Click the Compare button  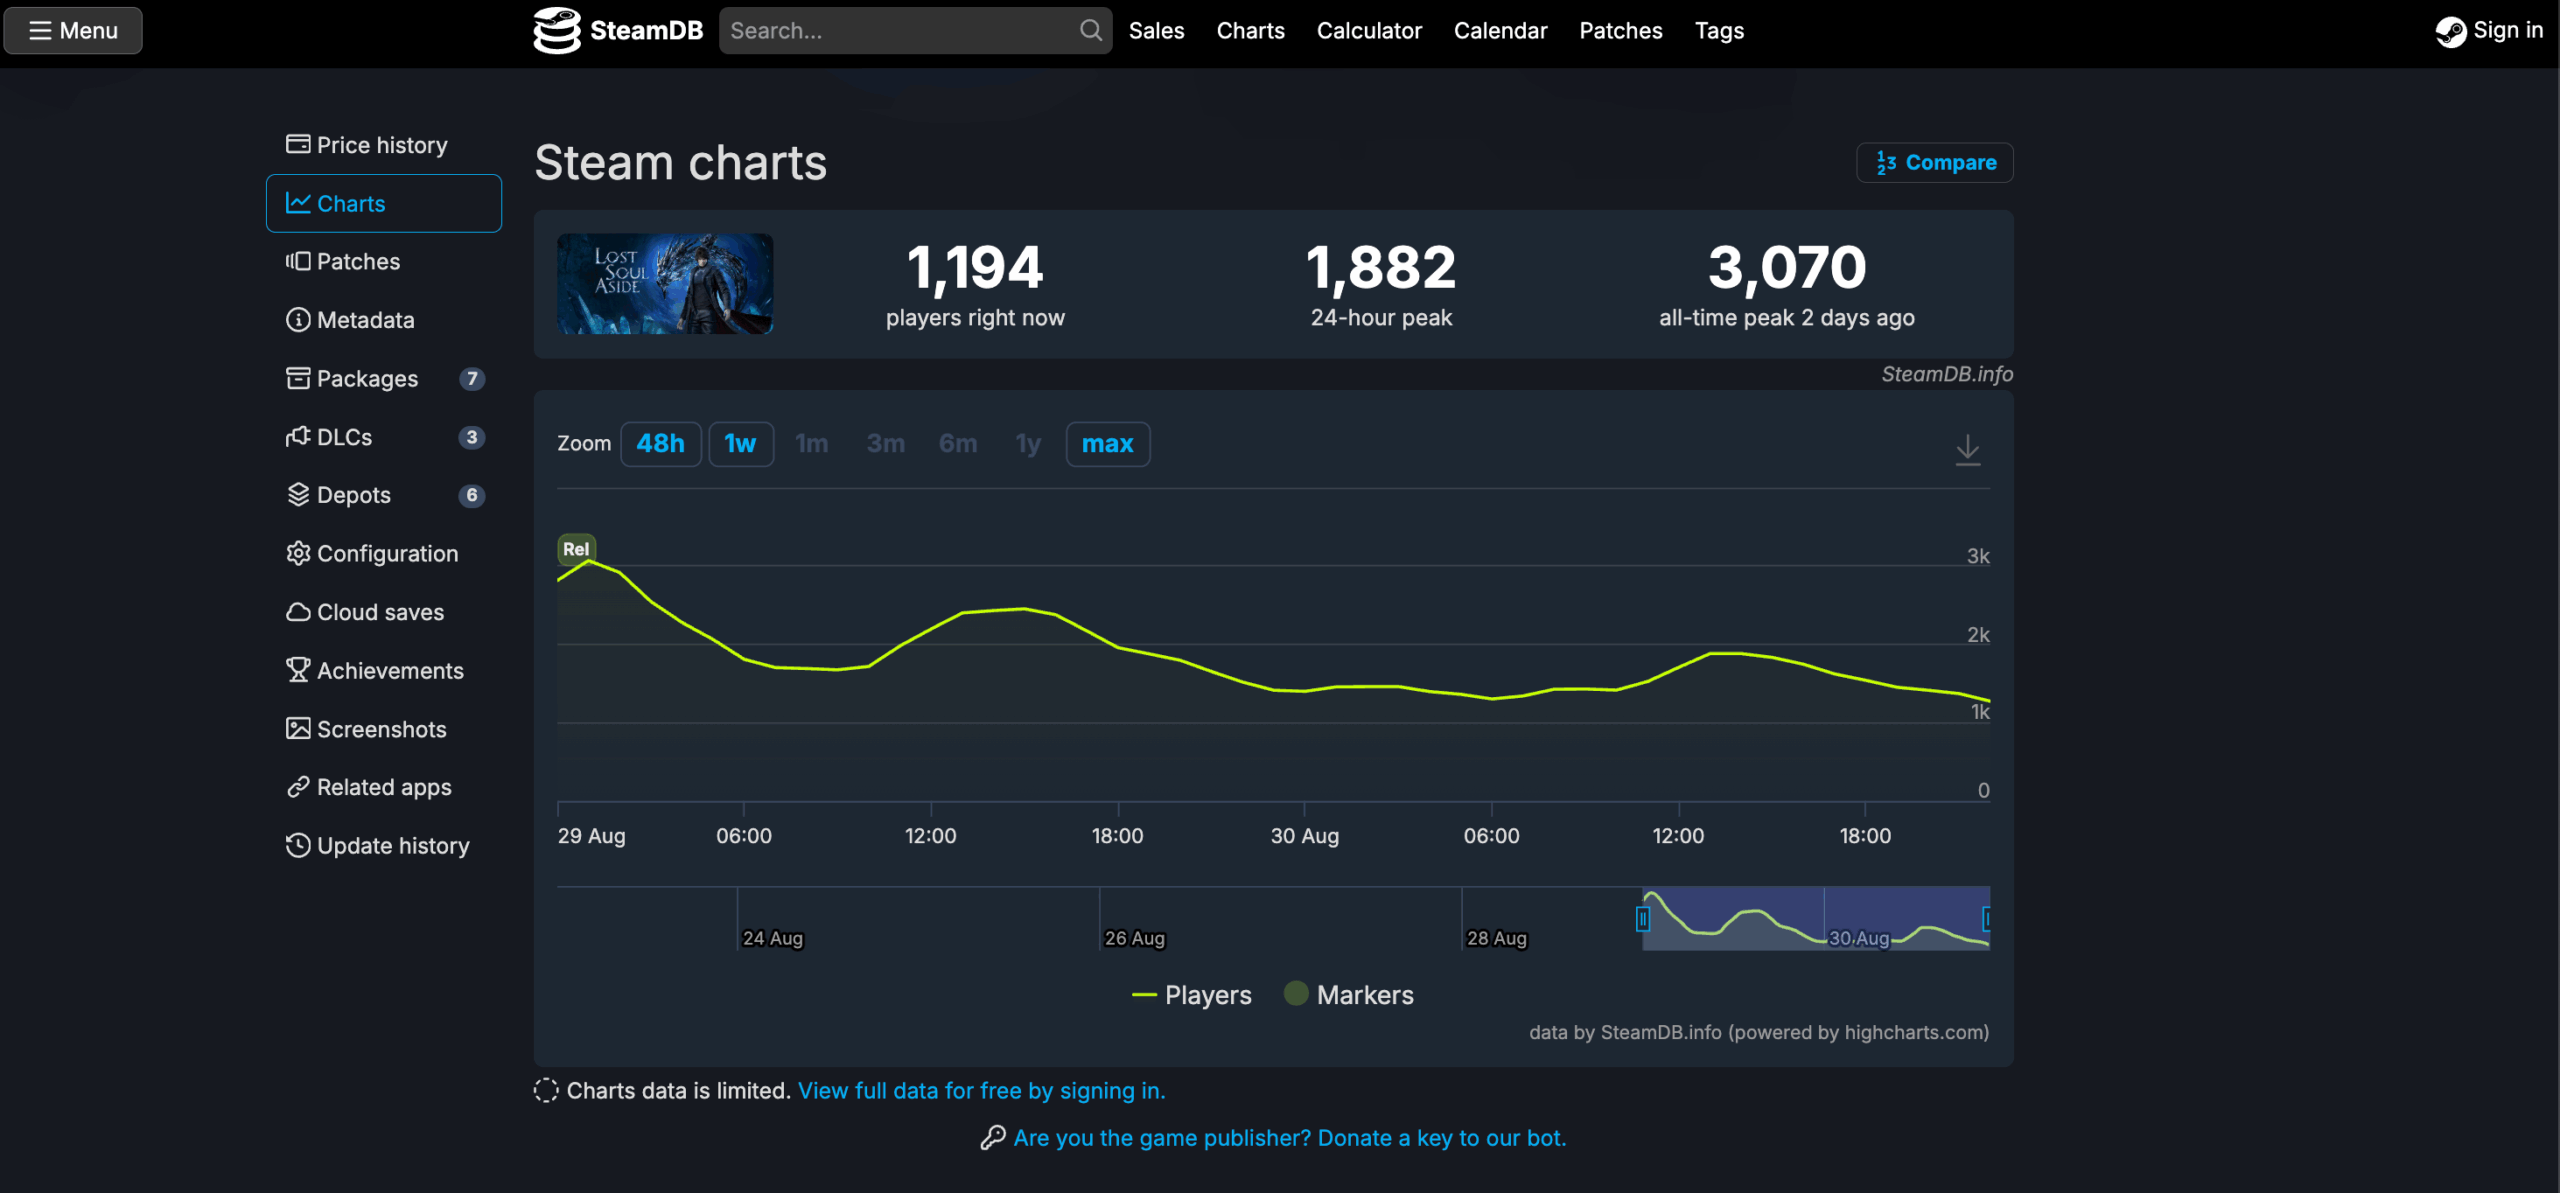click(x=1934, y=162)
